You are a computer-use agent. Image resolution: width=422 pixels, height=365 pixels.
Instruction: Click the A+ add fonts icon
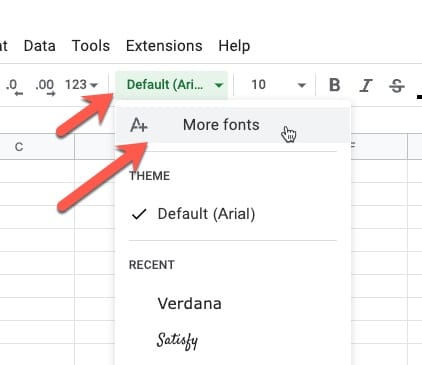click(138, 125)
